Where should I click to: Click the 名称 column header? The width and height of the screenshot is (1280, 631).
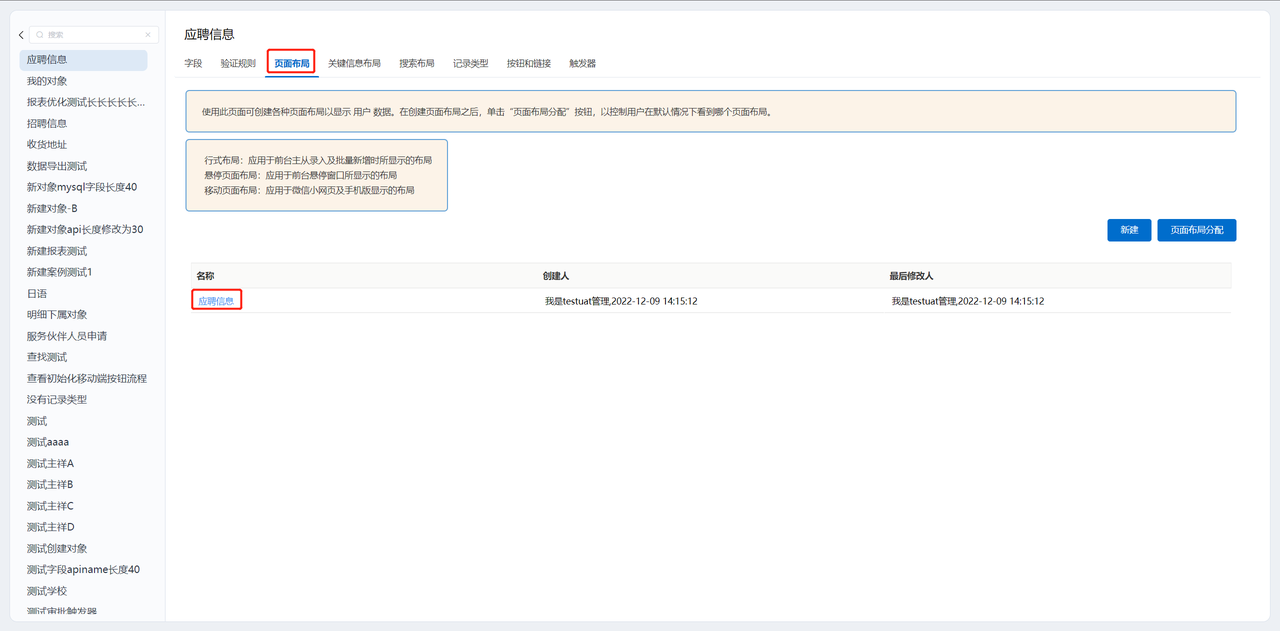206,276
